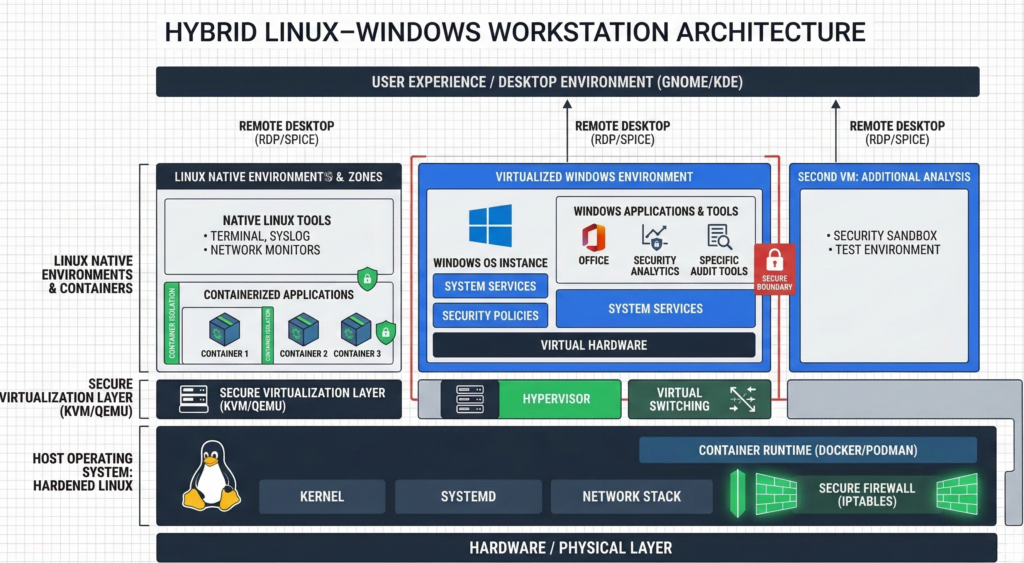Click server icon beside Secure Virtualization Layer
Viewport: 1024px width, 563px height.
[x=192, y=399]
